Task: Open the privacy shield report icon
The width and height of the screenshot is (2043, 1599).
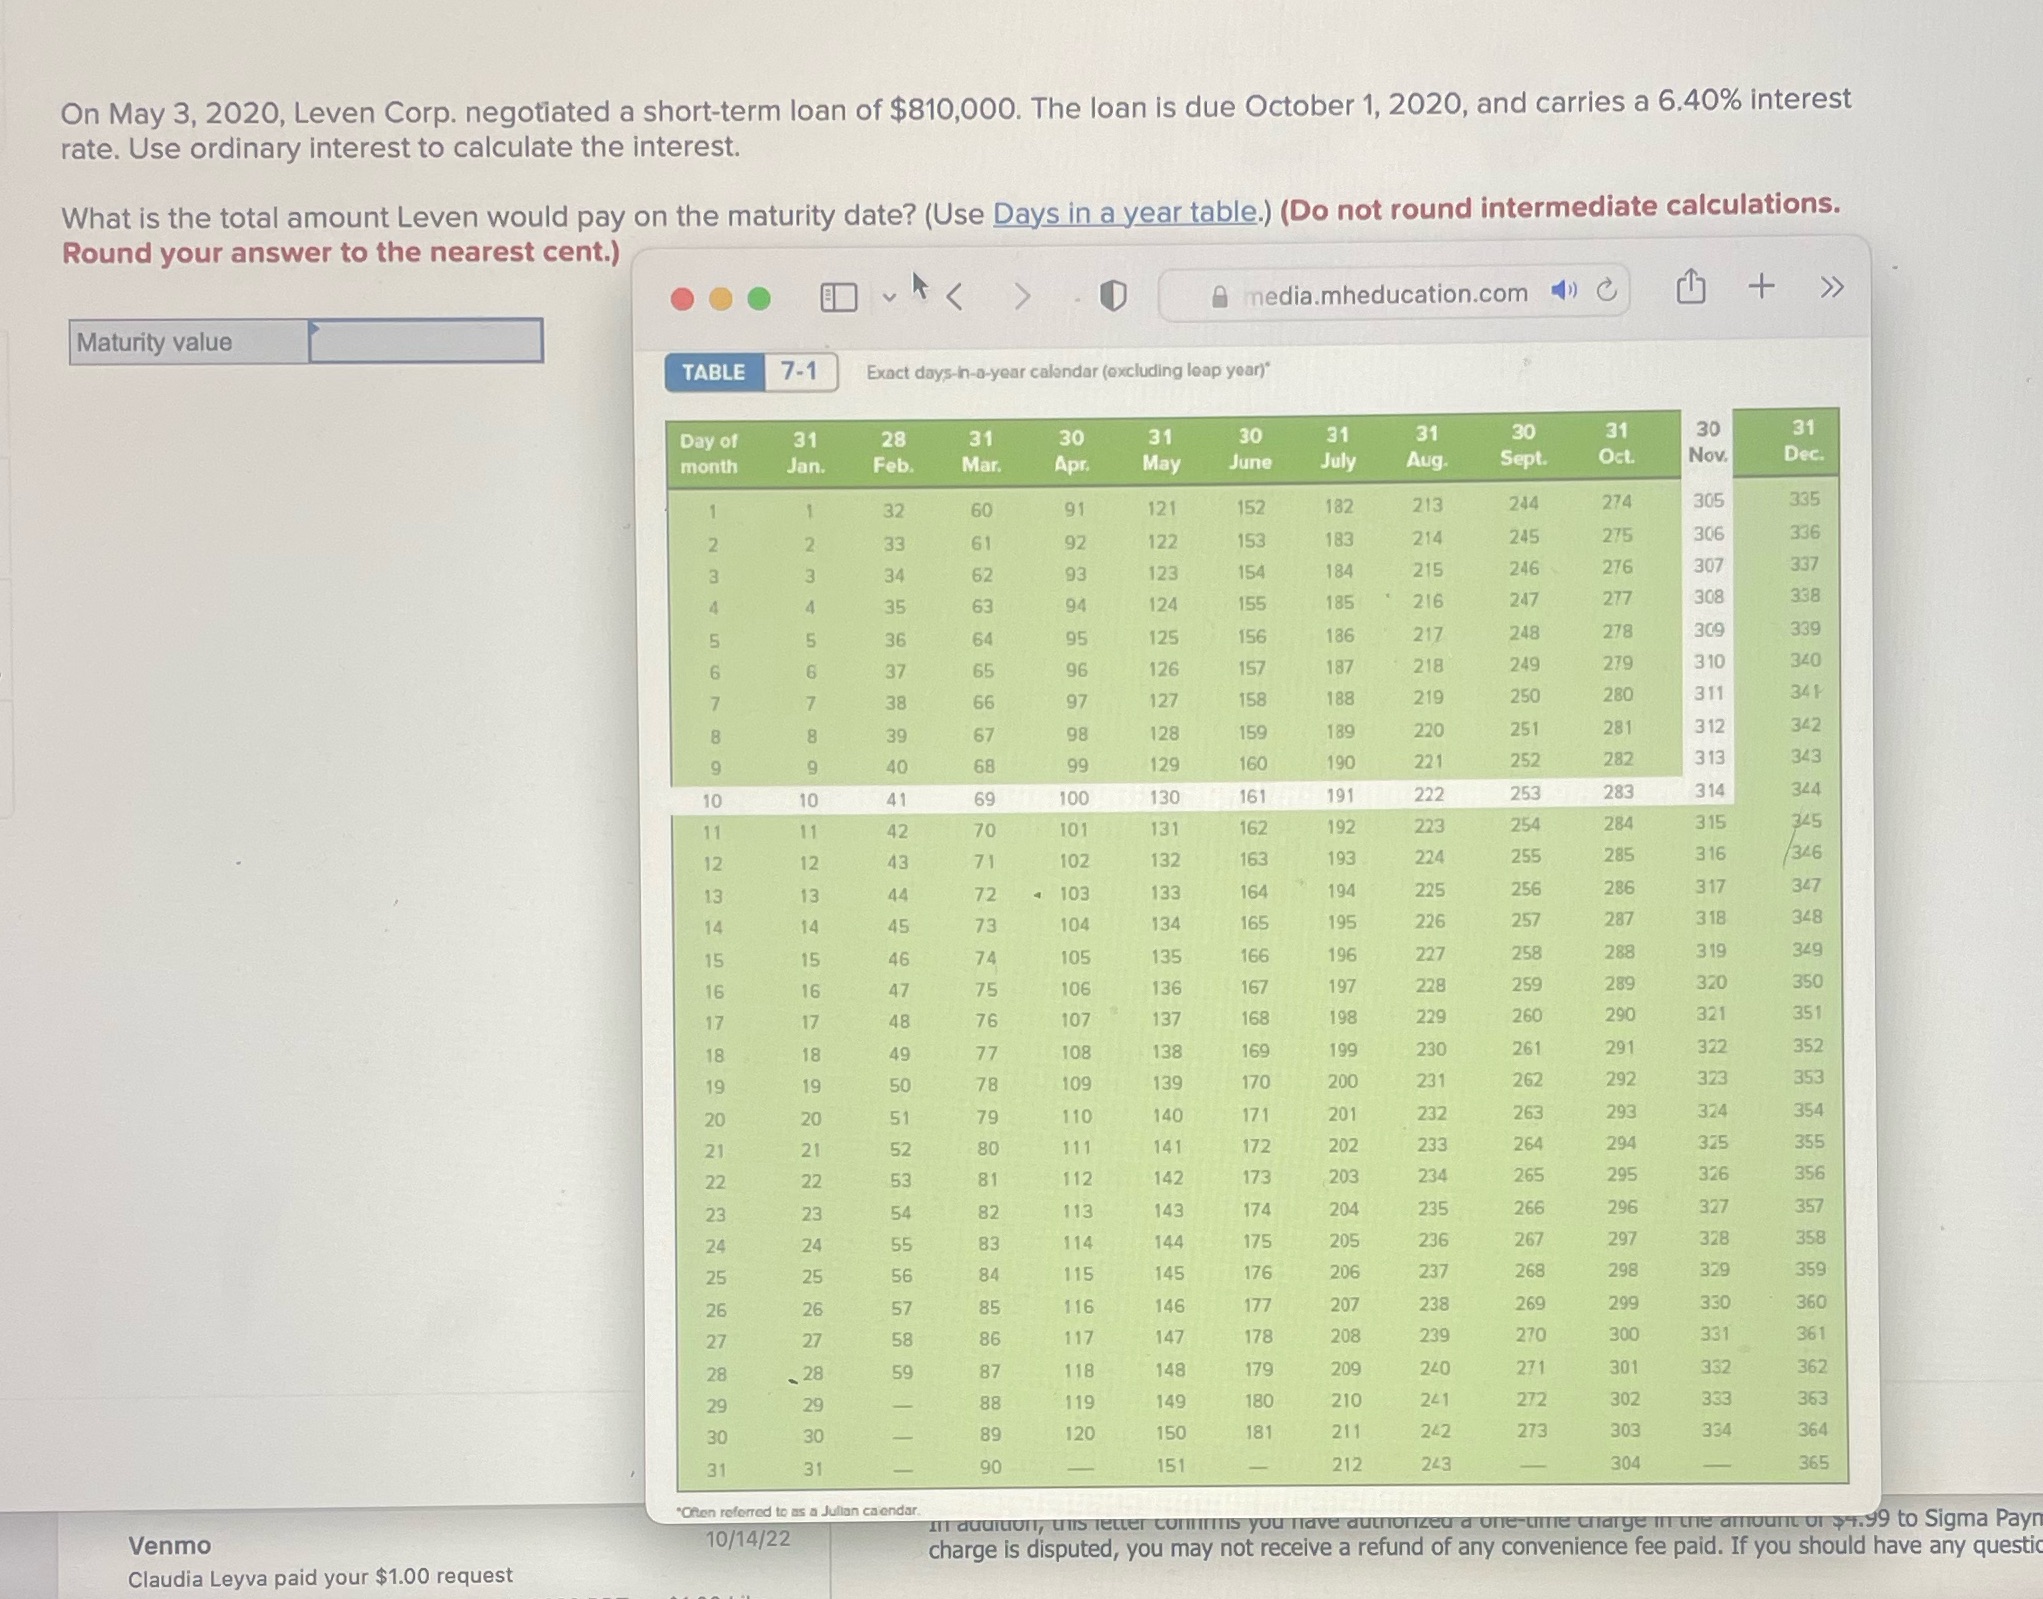Action: coord(1113,295)
